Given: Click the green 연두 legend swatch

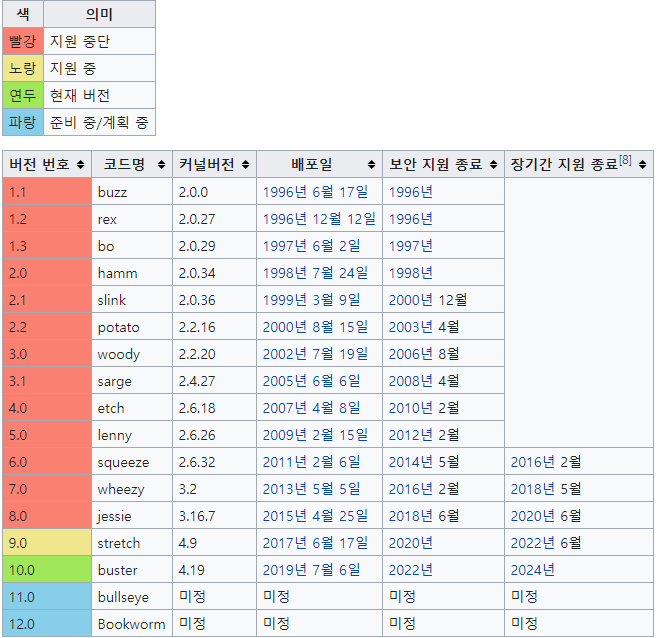Looking at the screenshot, I should click(23, 95).
